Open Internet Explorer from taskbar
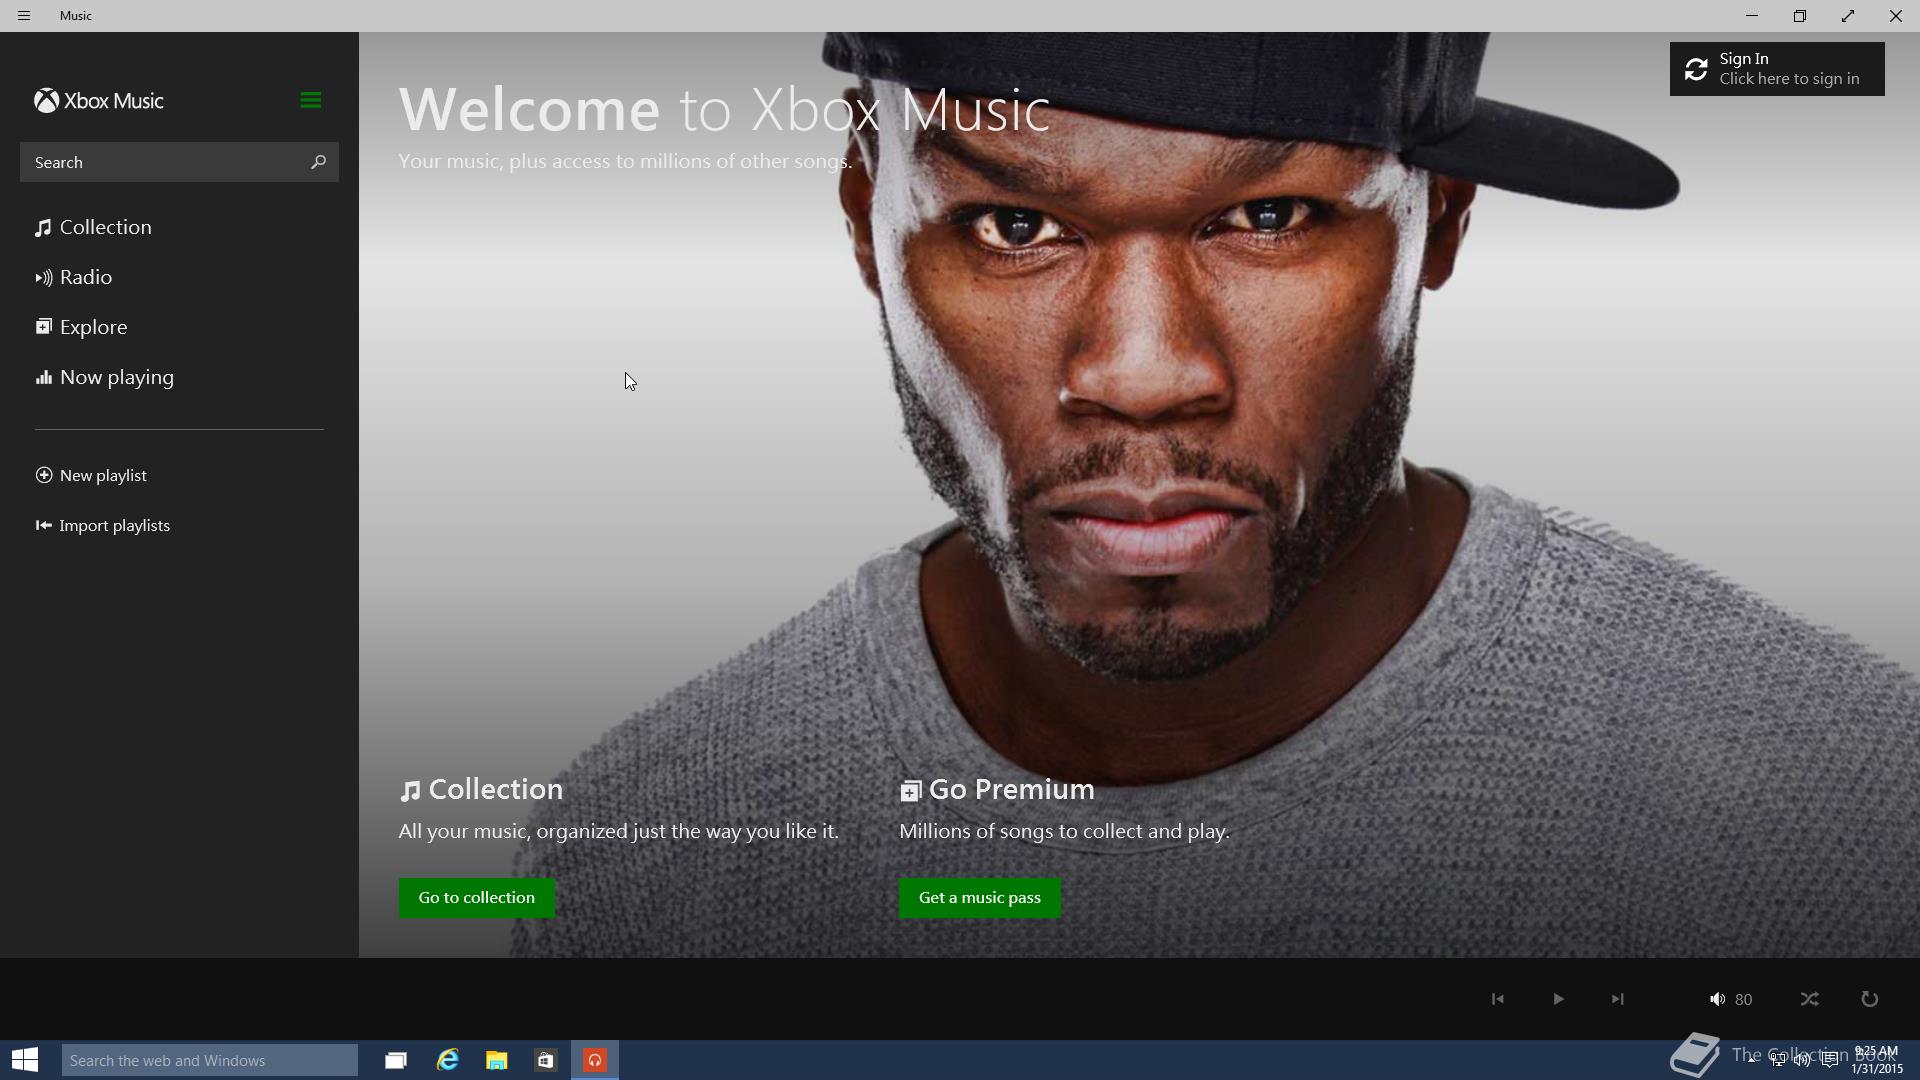 click(x=447, y=1060)
